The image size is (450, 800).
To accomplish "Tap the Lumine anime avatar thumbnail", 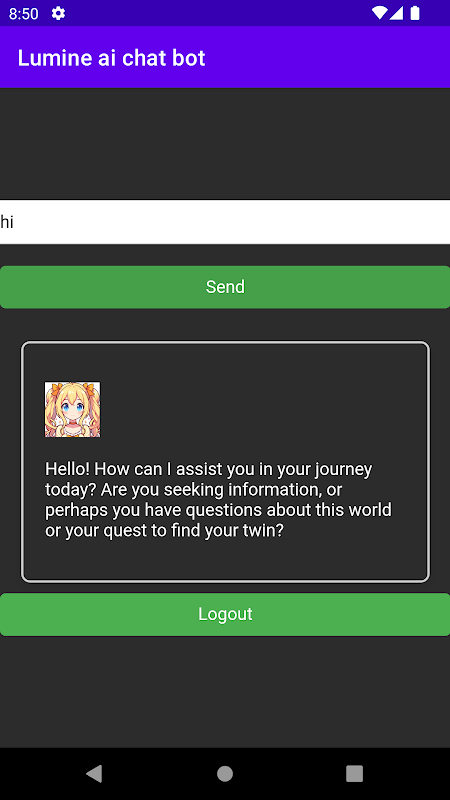I will (x=72, y=409).
